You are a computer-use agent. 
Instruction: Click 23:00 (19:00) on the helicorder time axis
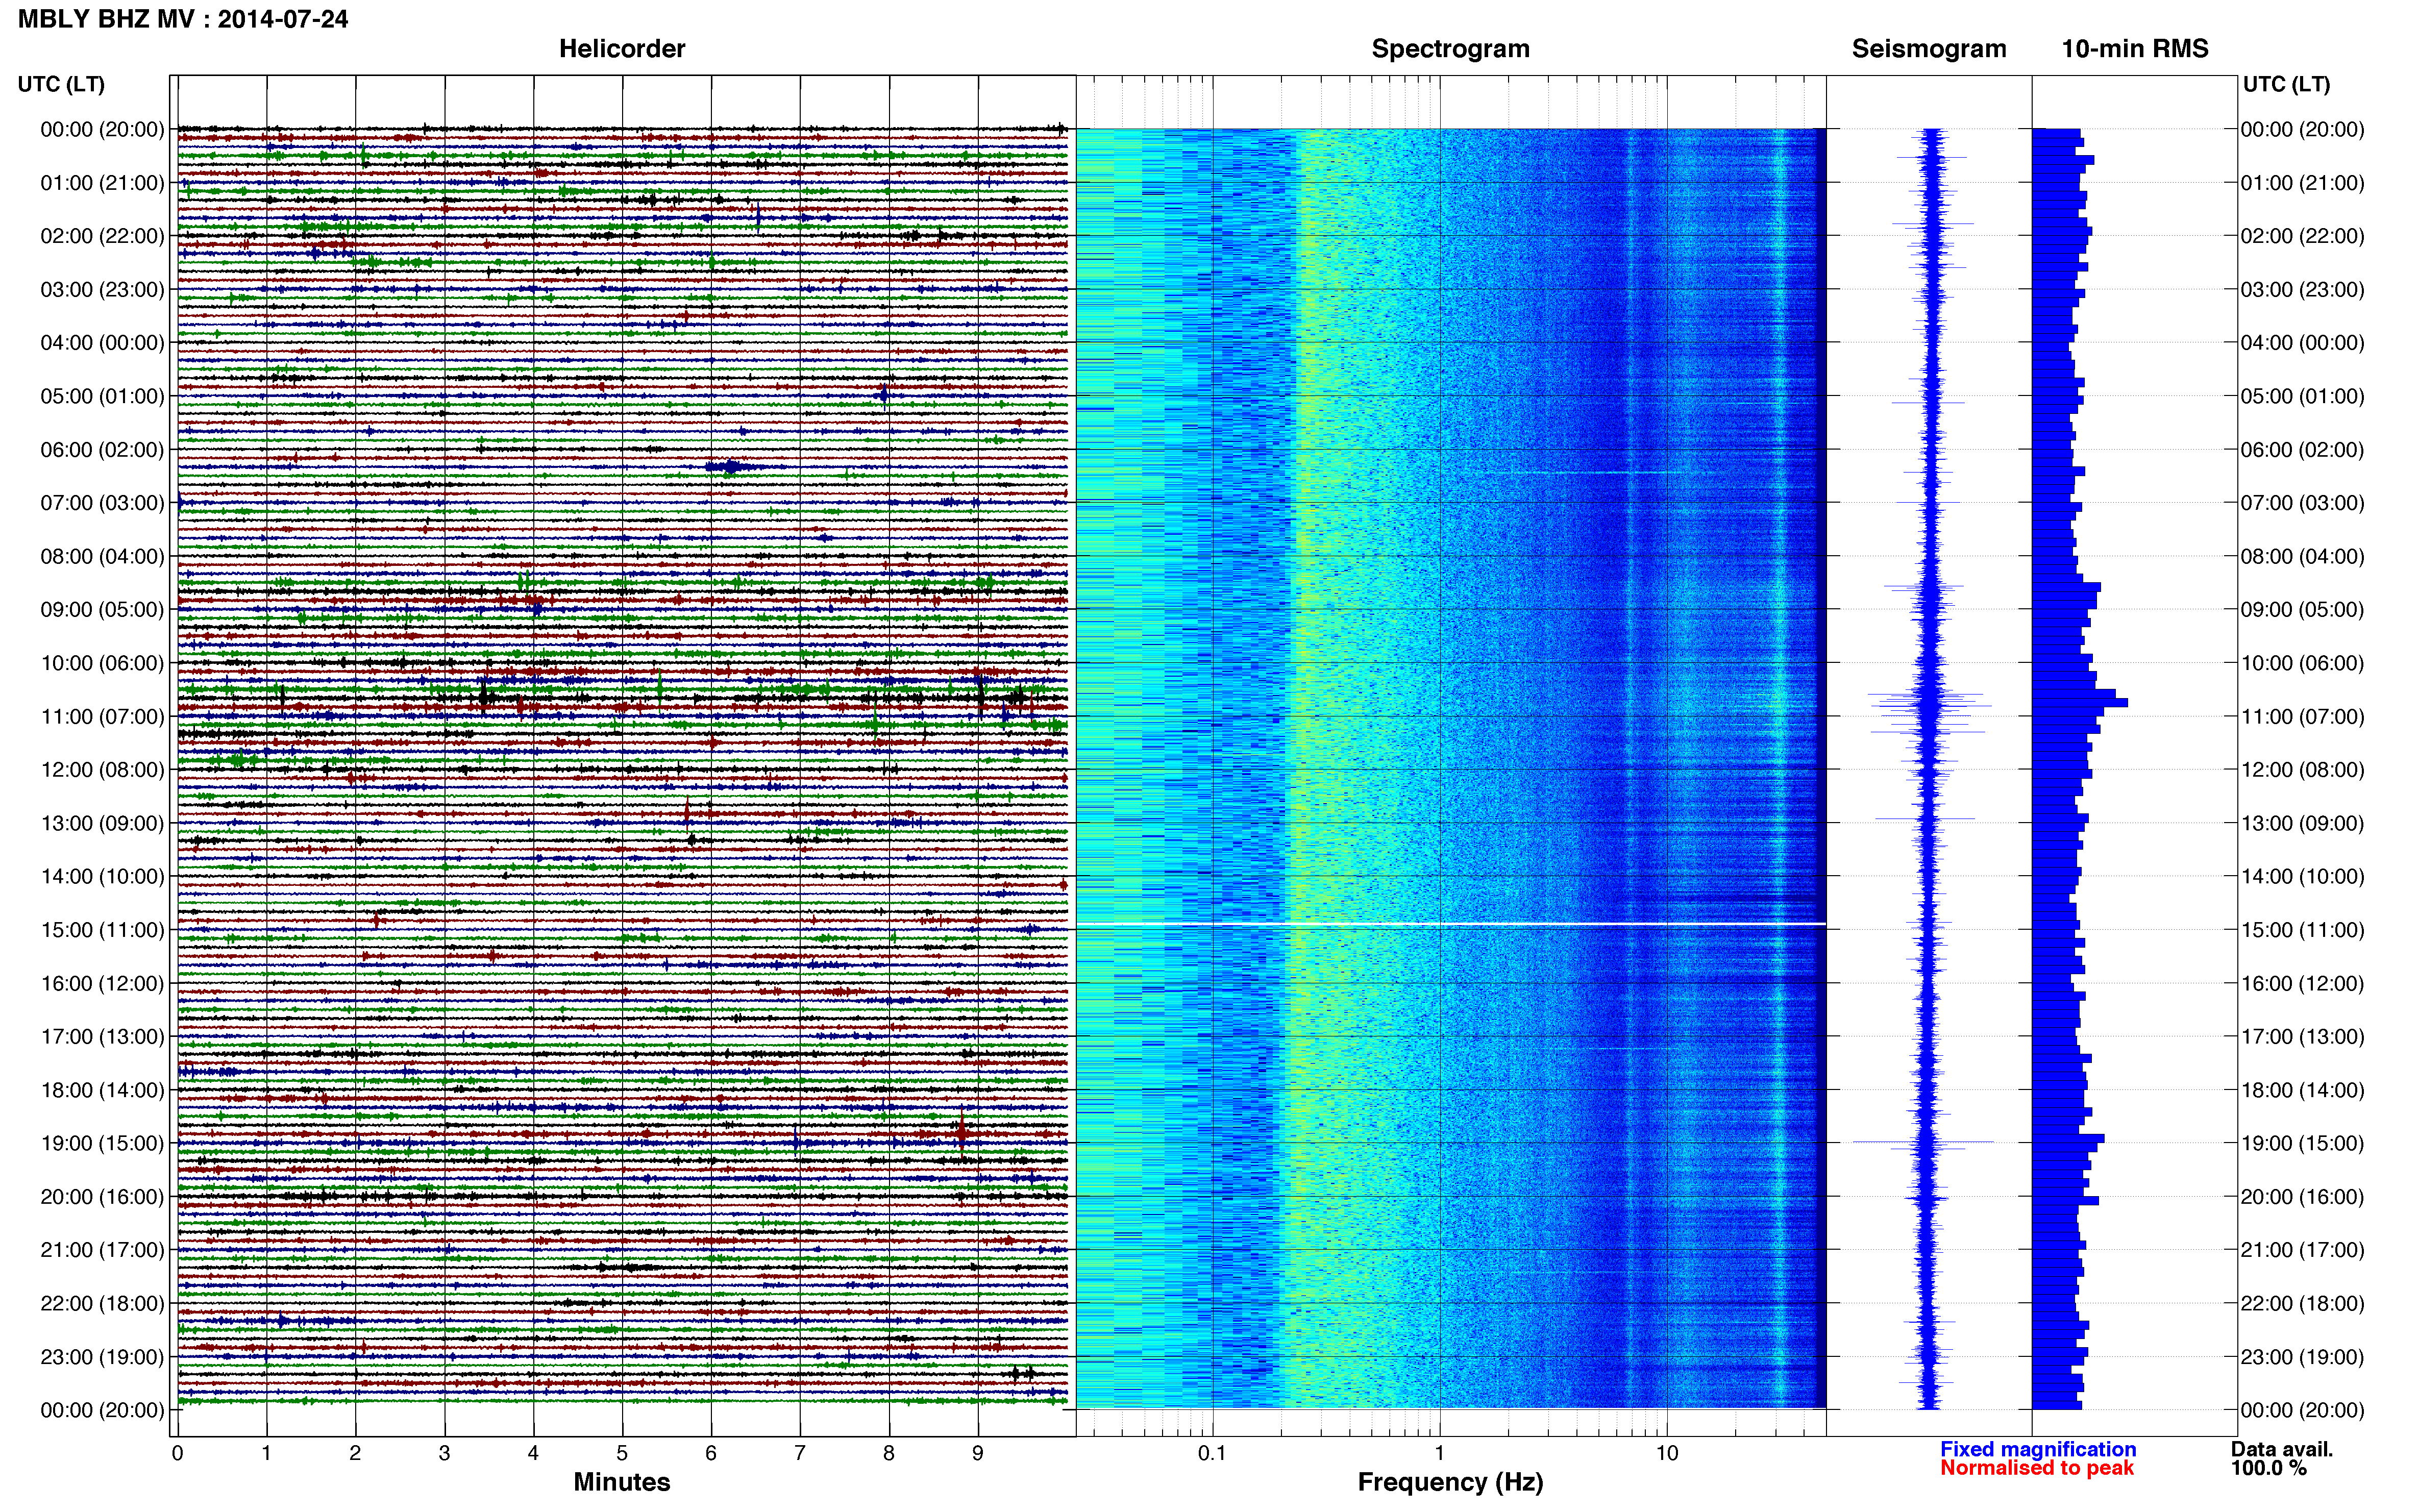[102, 1357]
